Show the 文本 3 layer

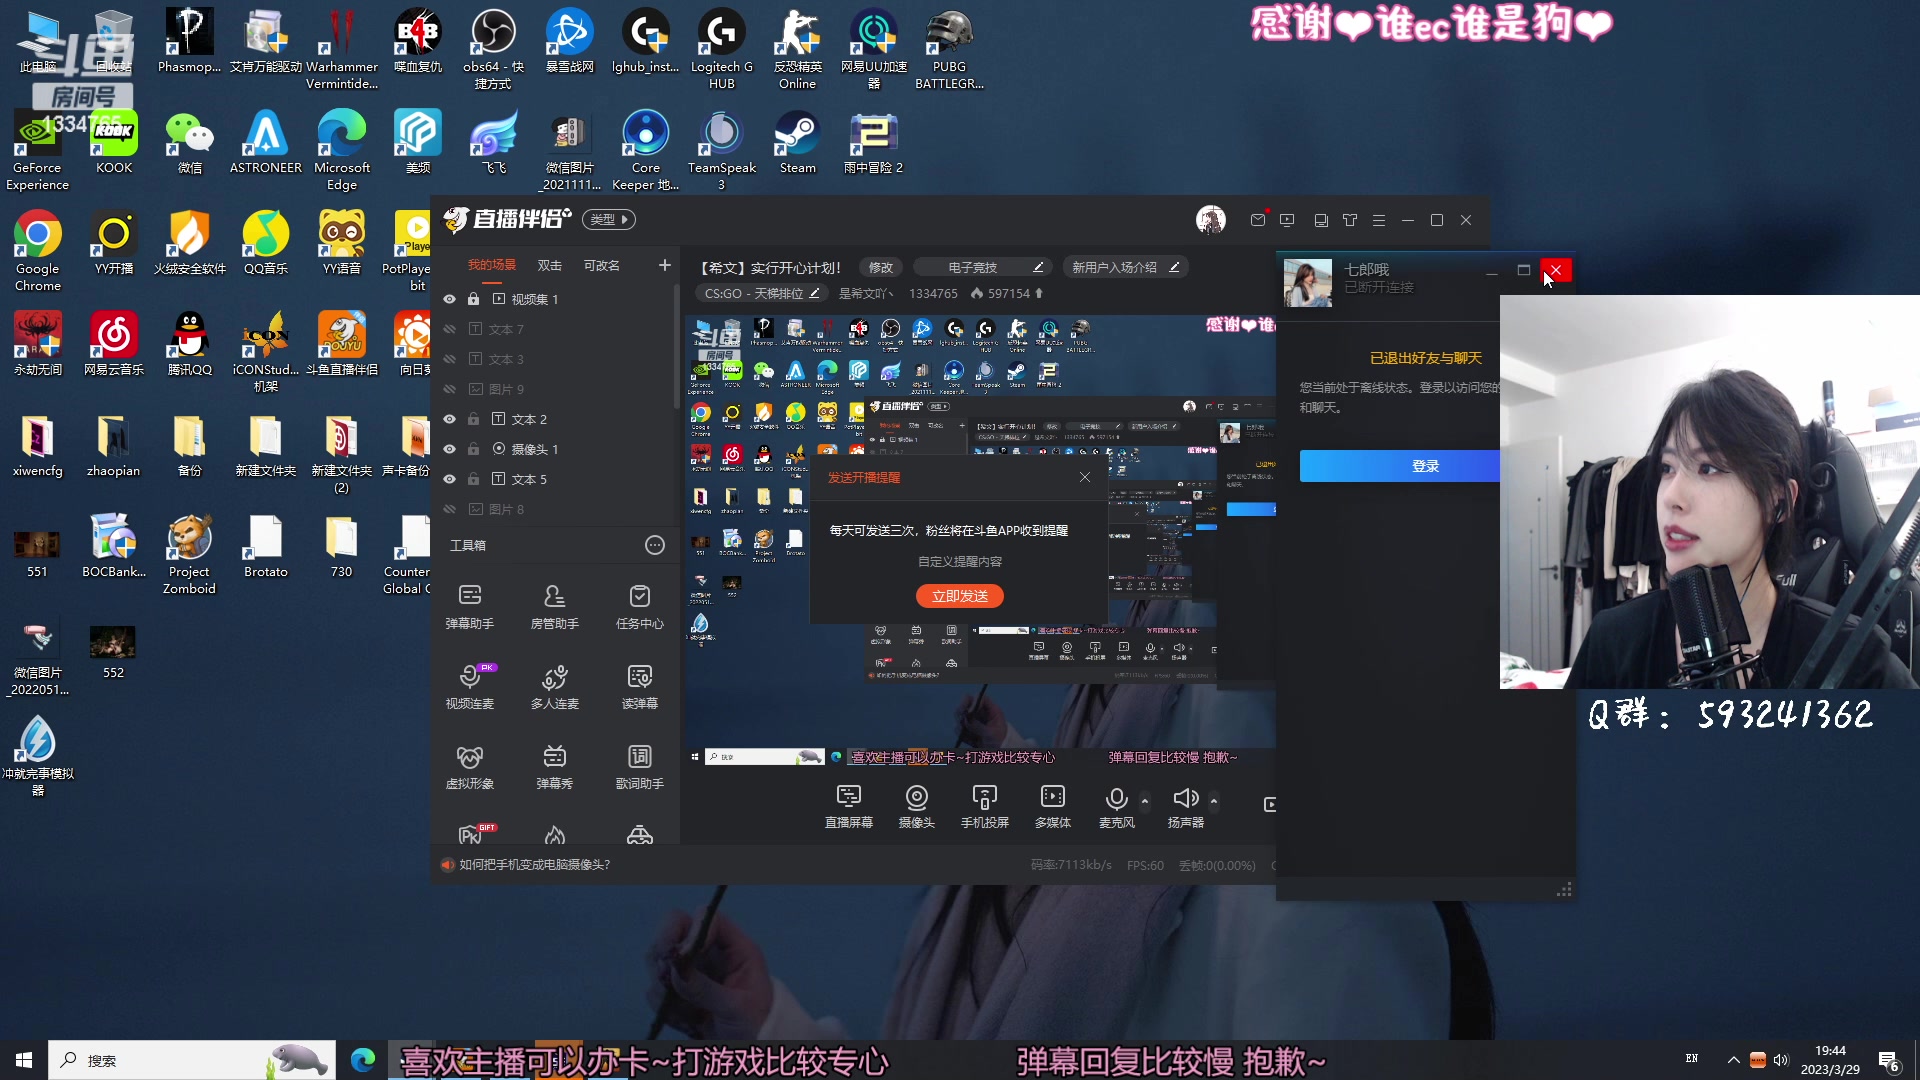click(x=449, y=359)
